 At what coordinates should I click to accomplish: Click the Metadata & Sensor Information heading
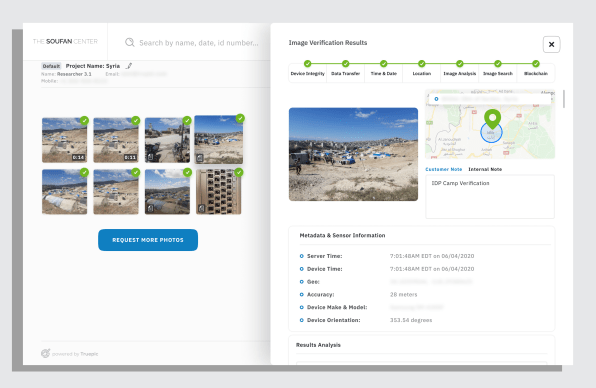click(x=342, y=235)
